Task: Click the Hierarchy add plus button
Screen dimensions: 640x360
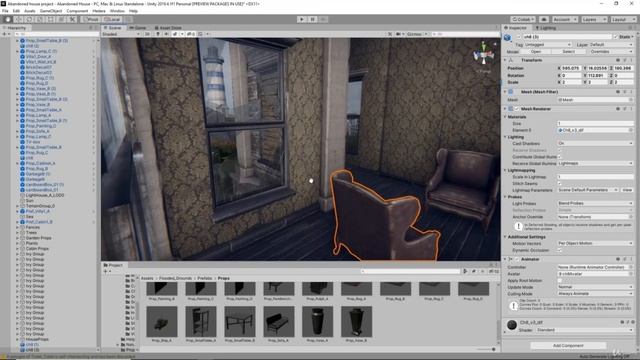Action: (x=4, y=34)
